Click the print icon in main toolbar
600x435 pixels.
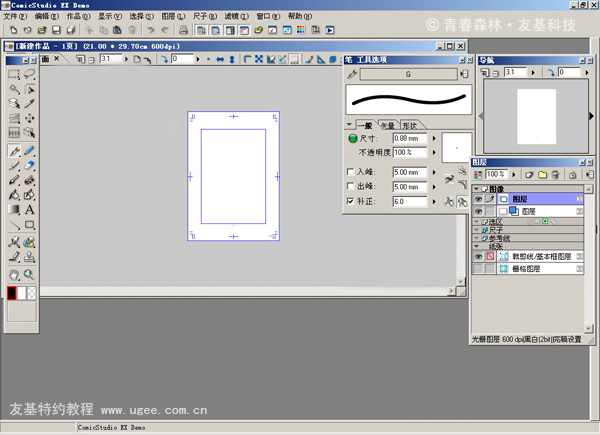(x=183, y=31)
